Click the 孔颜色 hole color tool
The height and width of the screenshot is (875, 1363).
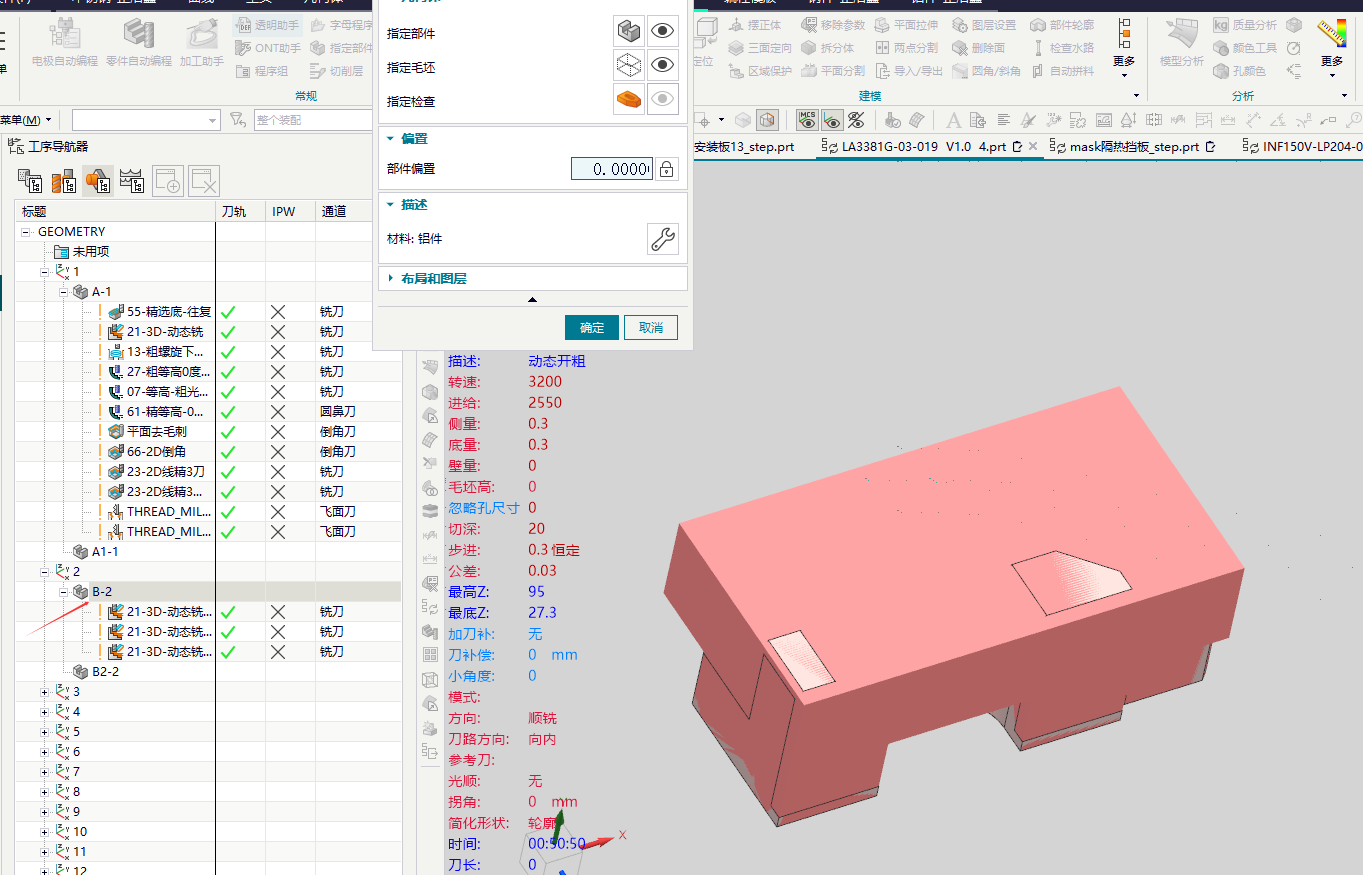point(1240,71)
